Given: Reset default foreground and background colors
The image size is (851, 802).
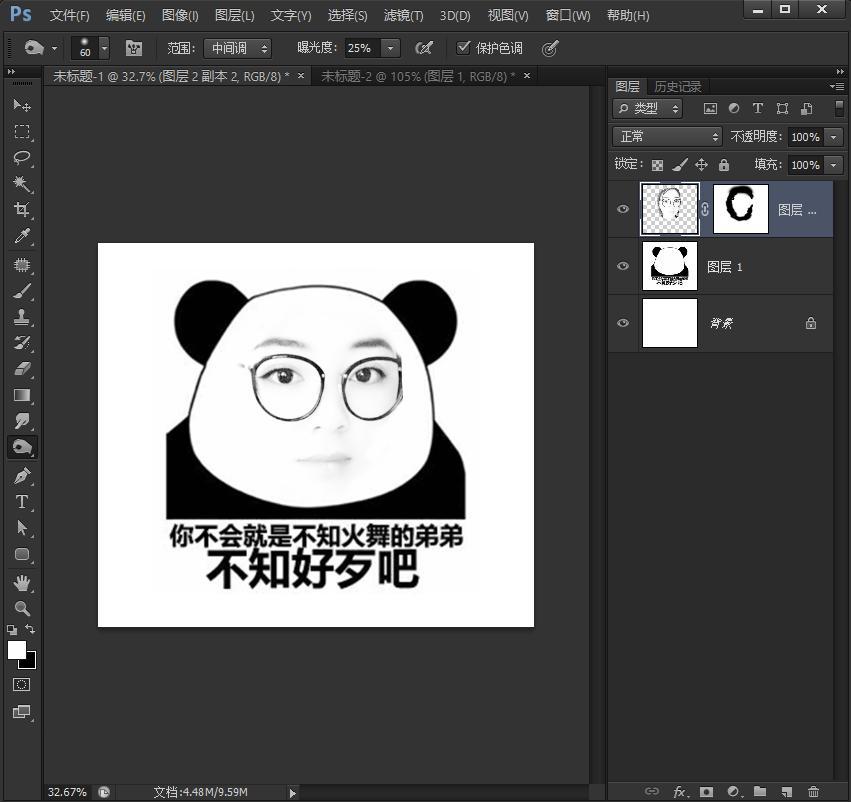Looking at the screenshot, I should tap(12, 630).
